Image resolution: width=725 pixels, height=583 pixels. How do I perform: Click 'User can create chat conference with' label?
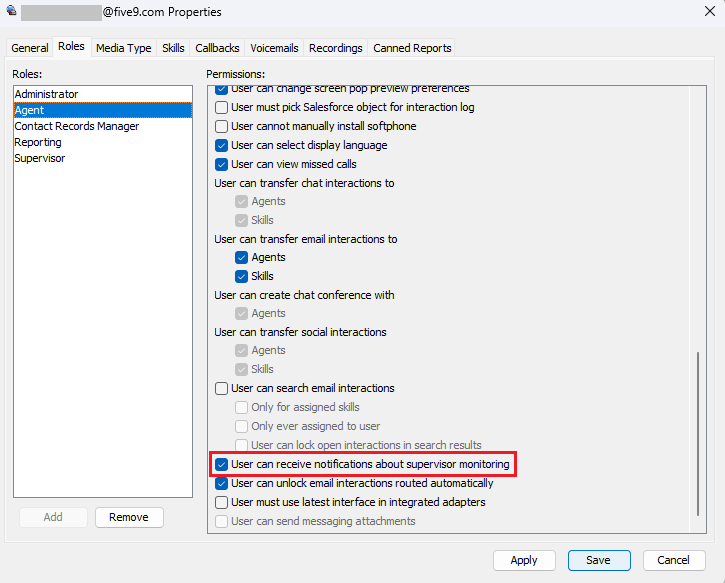[304, 295]
